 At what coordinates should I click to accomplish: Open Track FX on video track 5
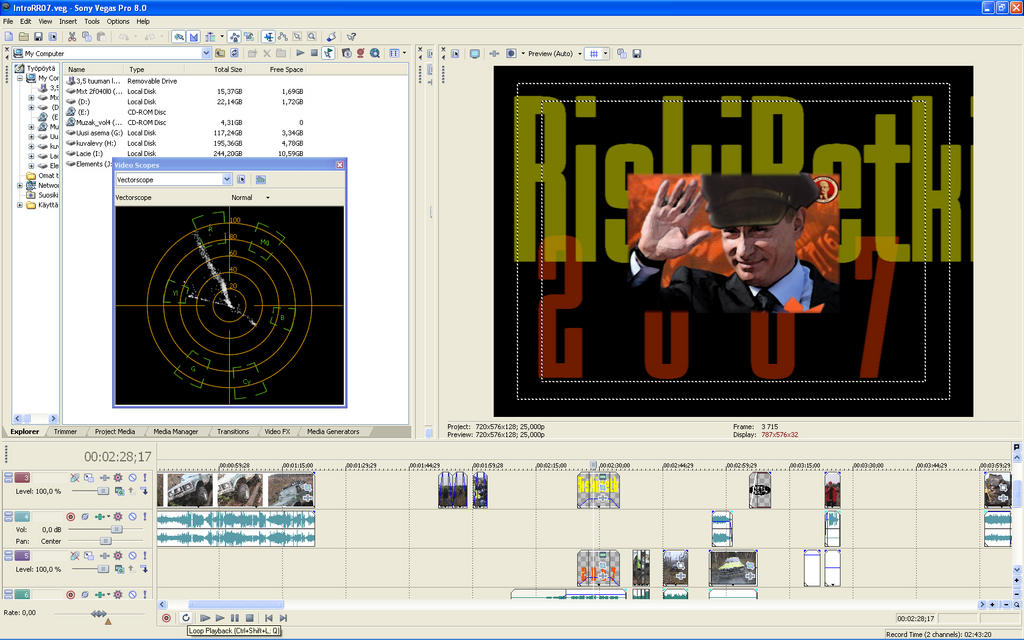(118, 555)
